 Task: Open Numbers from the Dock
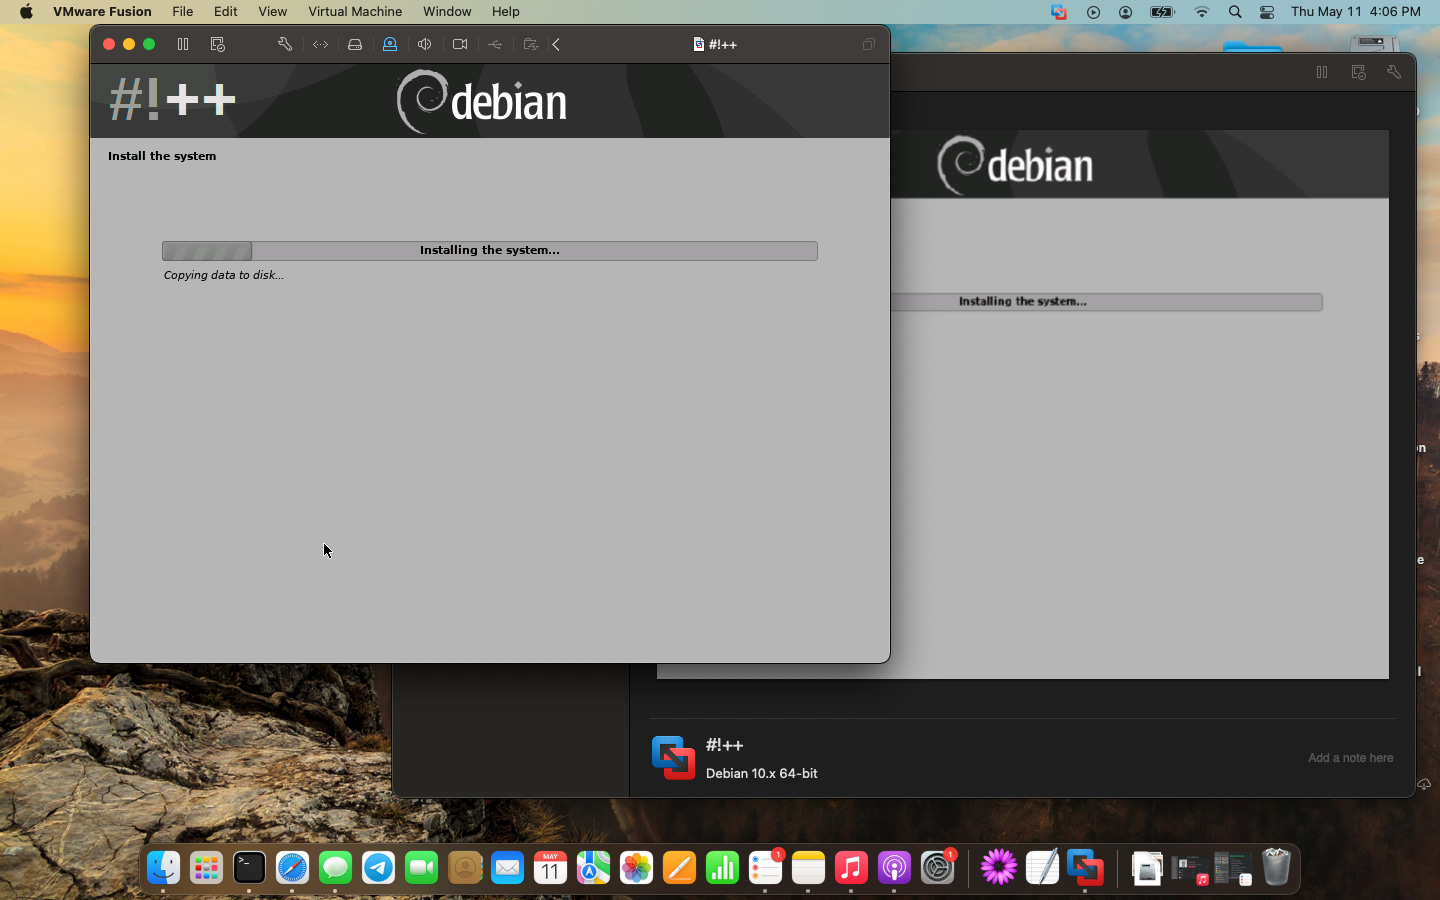tap(723, 868)
